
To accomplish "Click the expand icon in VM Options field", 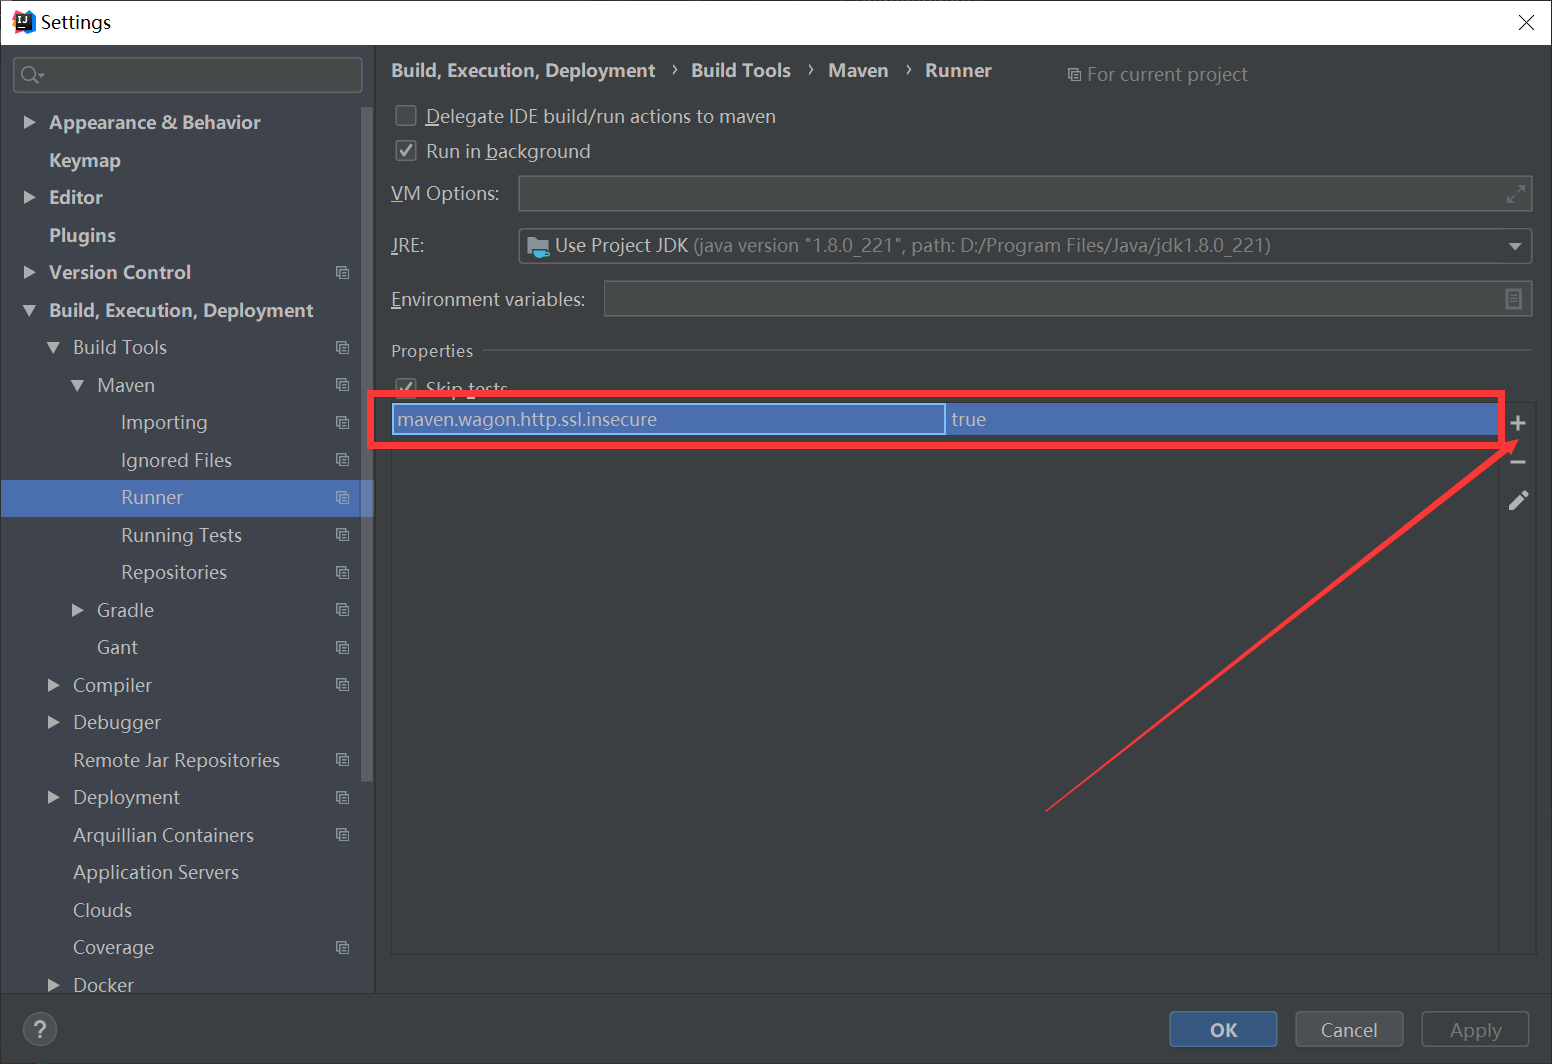I will tap(1516, 194).
